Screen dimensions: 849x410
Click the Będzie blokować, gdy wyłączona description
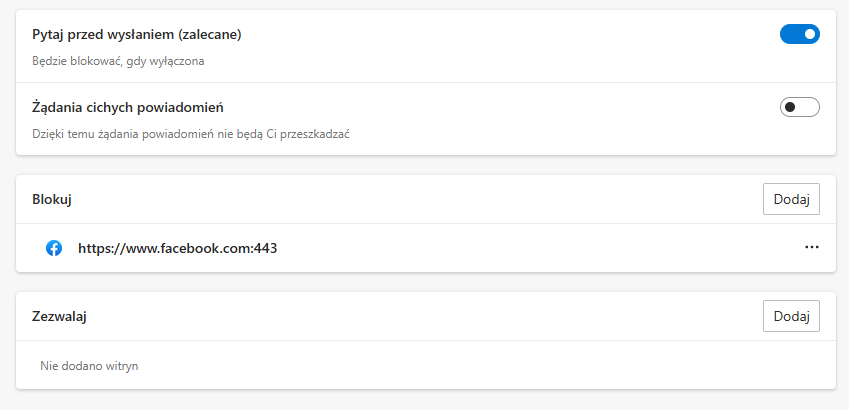click(x=118, y=61)
